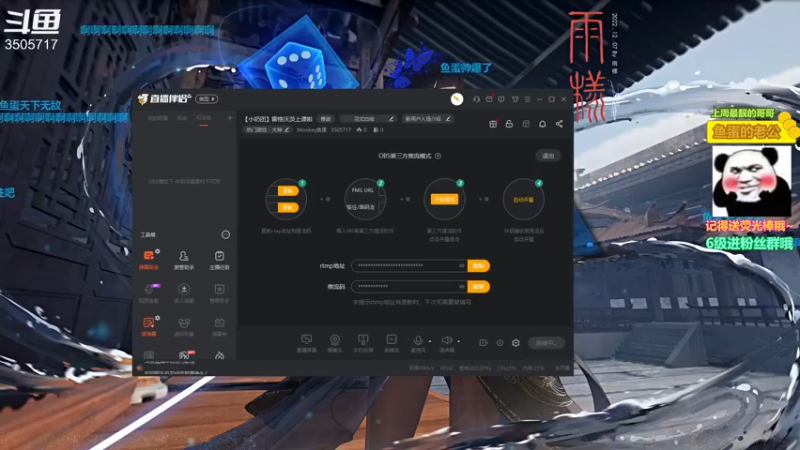Copy the rtmp address with orange button

[478, 266]
